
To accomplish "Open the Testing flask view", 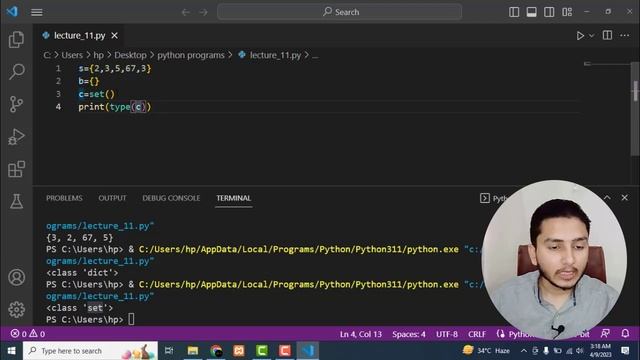I will [x=16, y=201].
